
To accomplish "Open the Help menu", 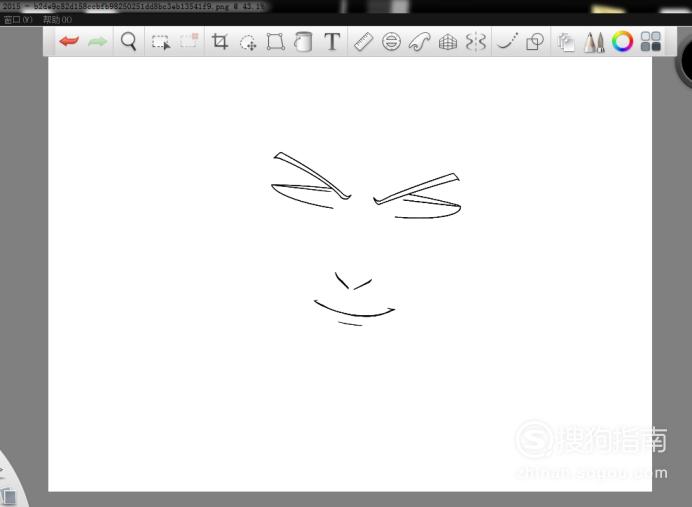I will [57, 20].
